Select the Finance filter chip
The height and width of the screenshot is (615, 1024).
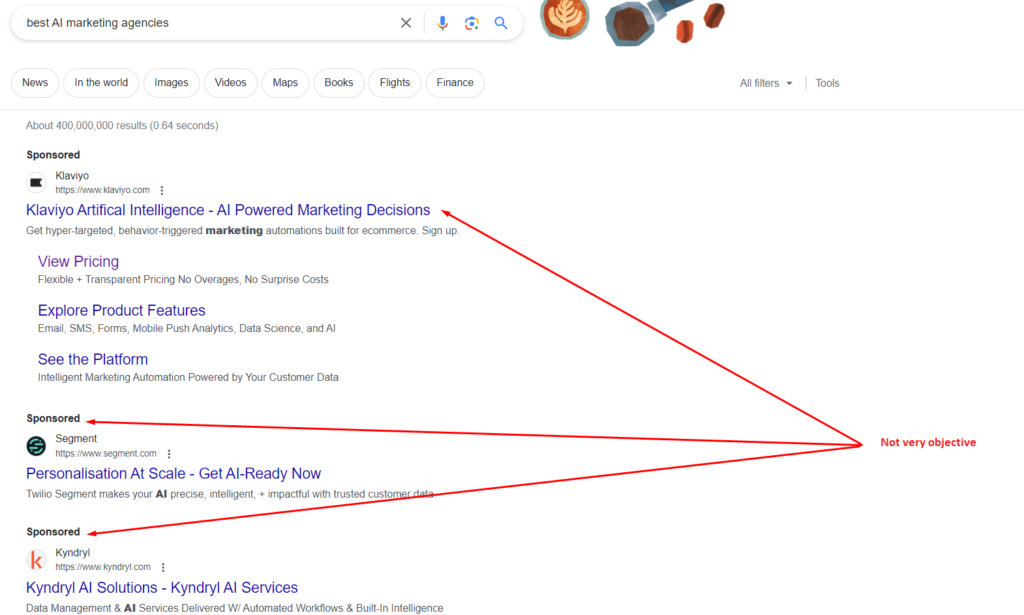click(x=455, y=83)
